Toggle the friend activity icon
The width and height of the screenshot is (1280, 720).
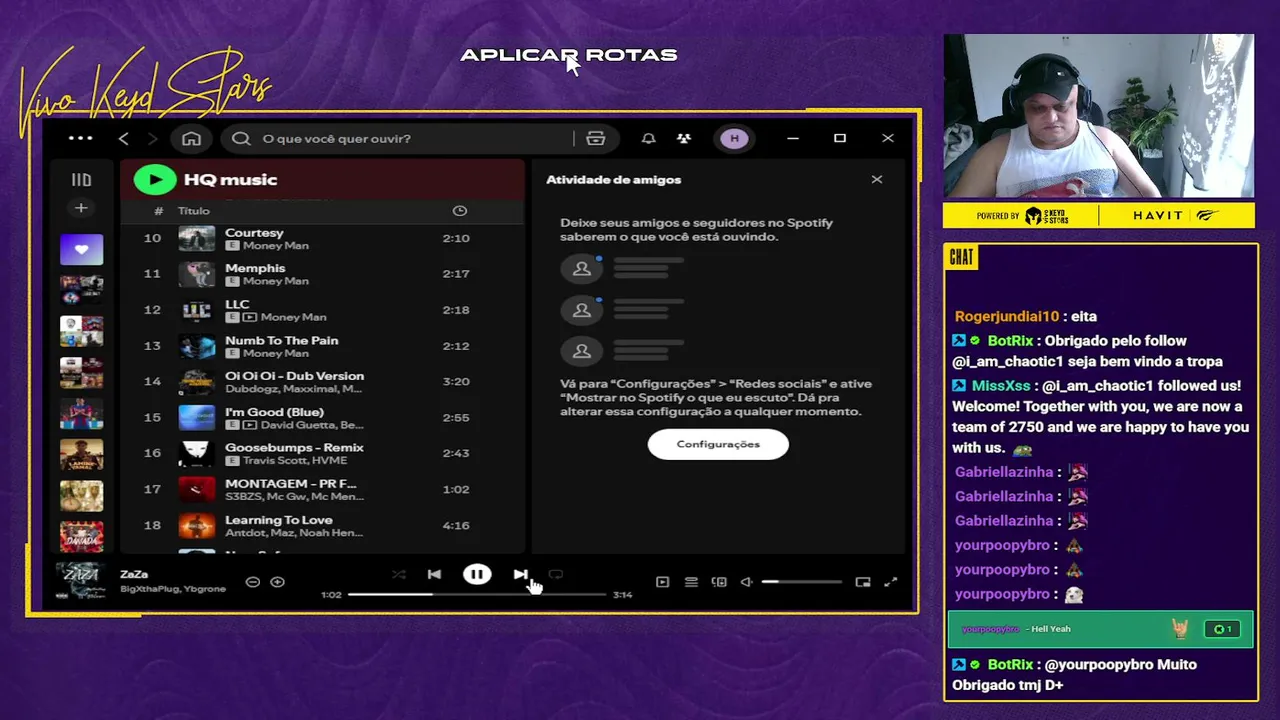point(684,138)
